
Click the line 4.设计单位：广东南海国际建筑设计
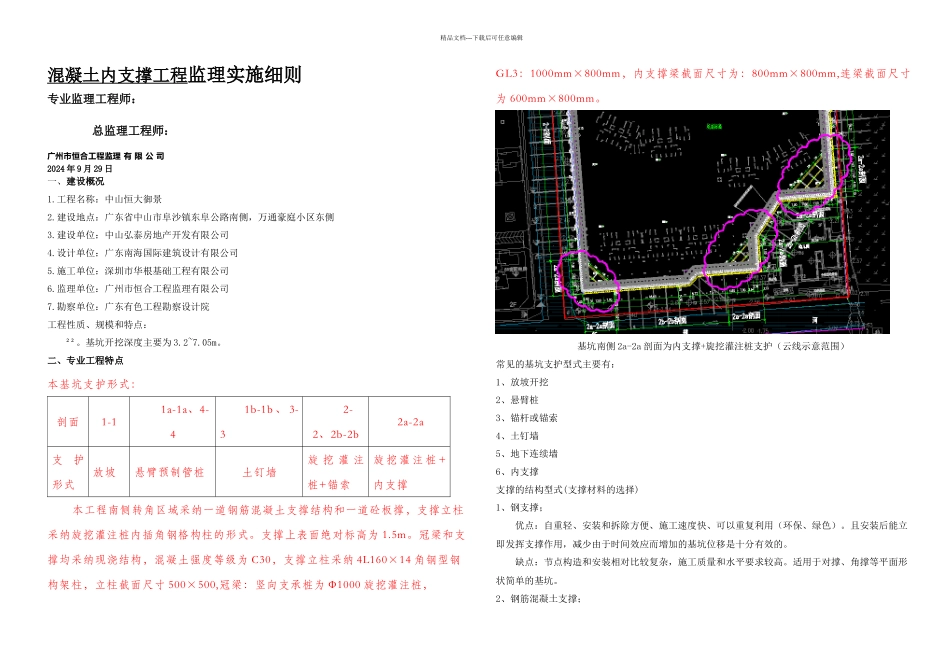point(142,253)
